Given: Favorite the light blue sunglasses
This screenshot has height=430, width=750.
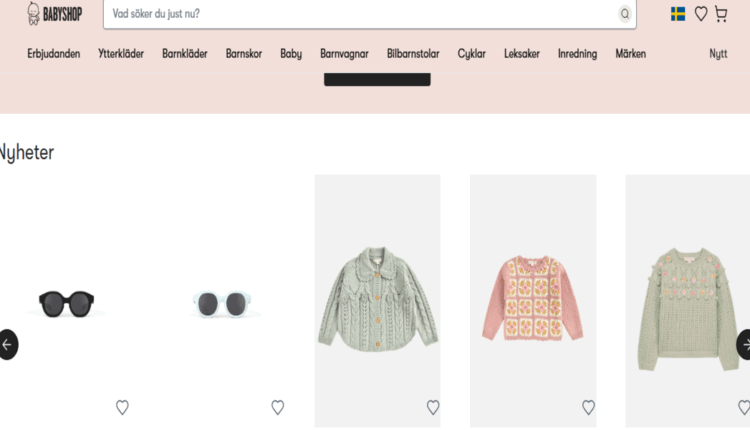Looking at the screenshot, I should [x=278, y=407].
